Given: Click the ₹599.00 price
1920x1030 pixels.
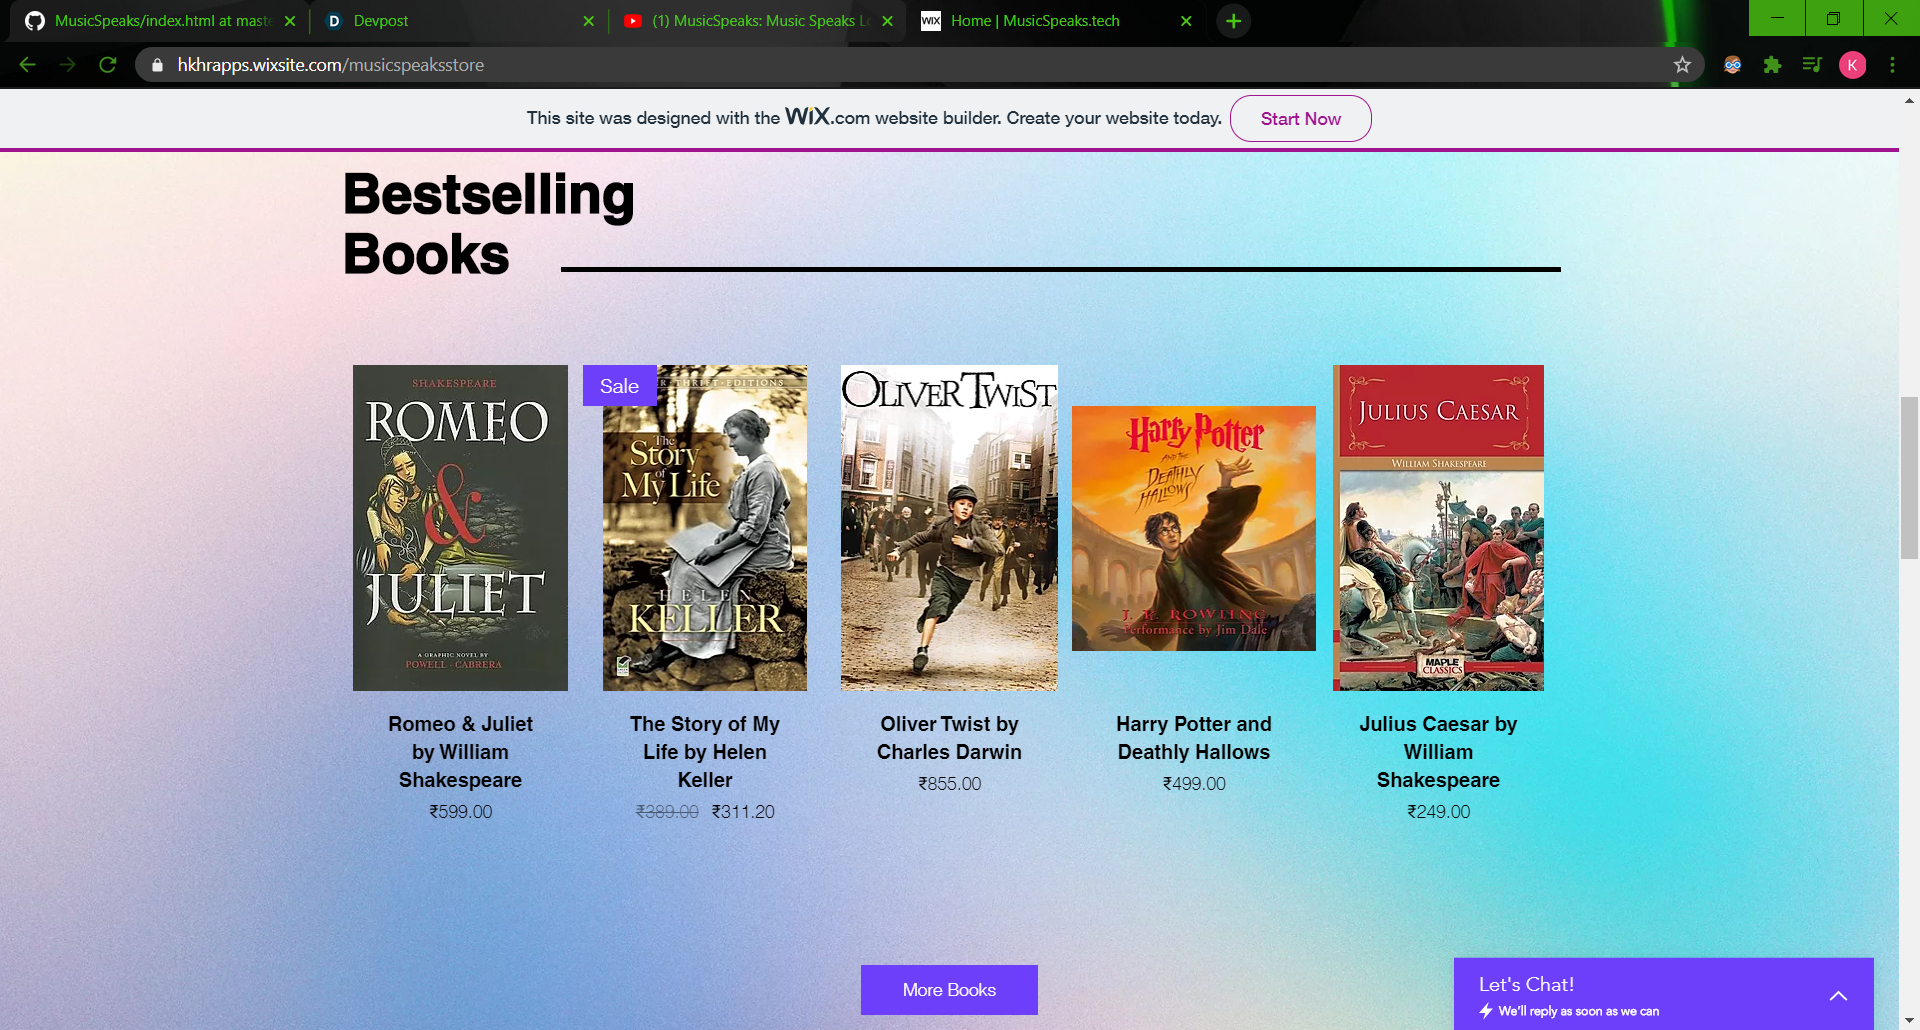Looking at the screenshot, I should [x=460, y=812].
